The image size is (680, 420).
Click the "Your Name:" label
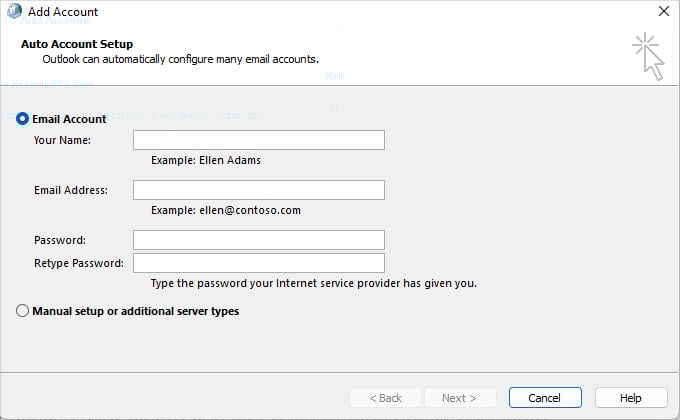[62, 140]
